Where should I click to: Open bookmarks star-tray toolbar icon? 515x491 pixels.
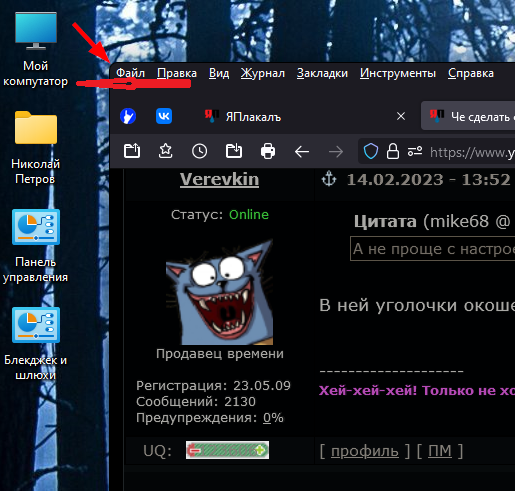166,151
